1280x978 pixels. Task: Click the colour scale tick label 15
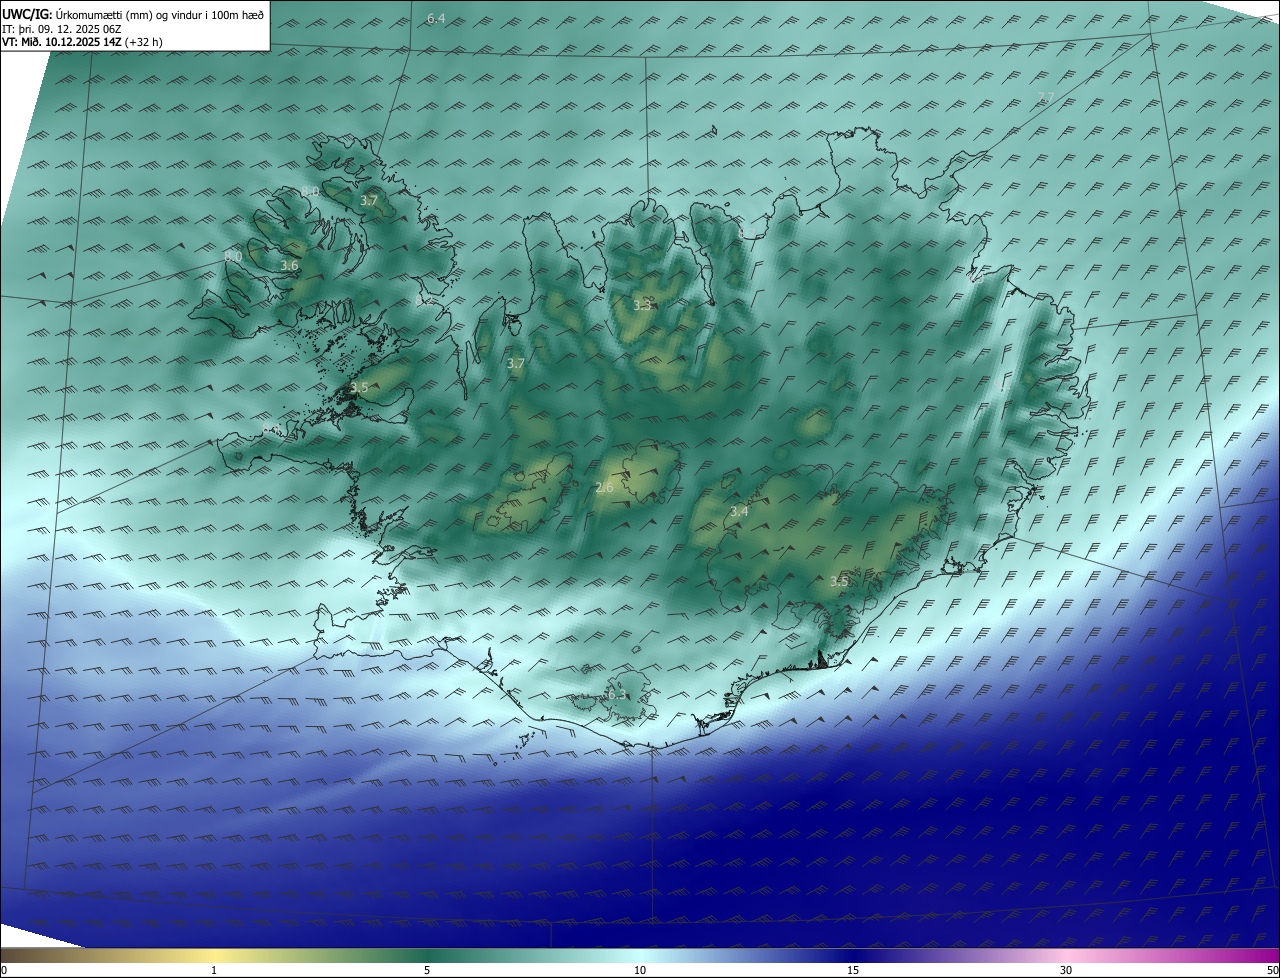[853, 971]
